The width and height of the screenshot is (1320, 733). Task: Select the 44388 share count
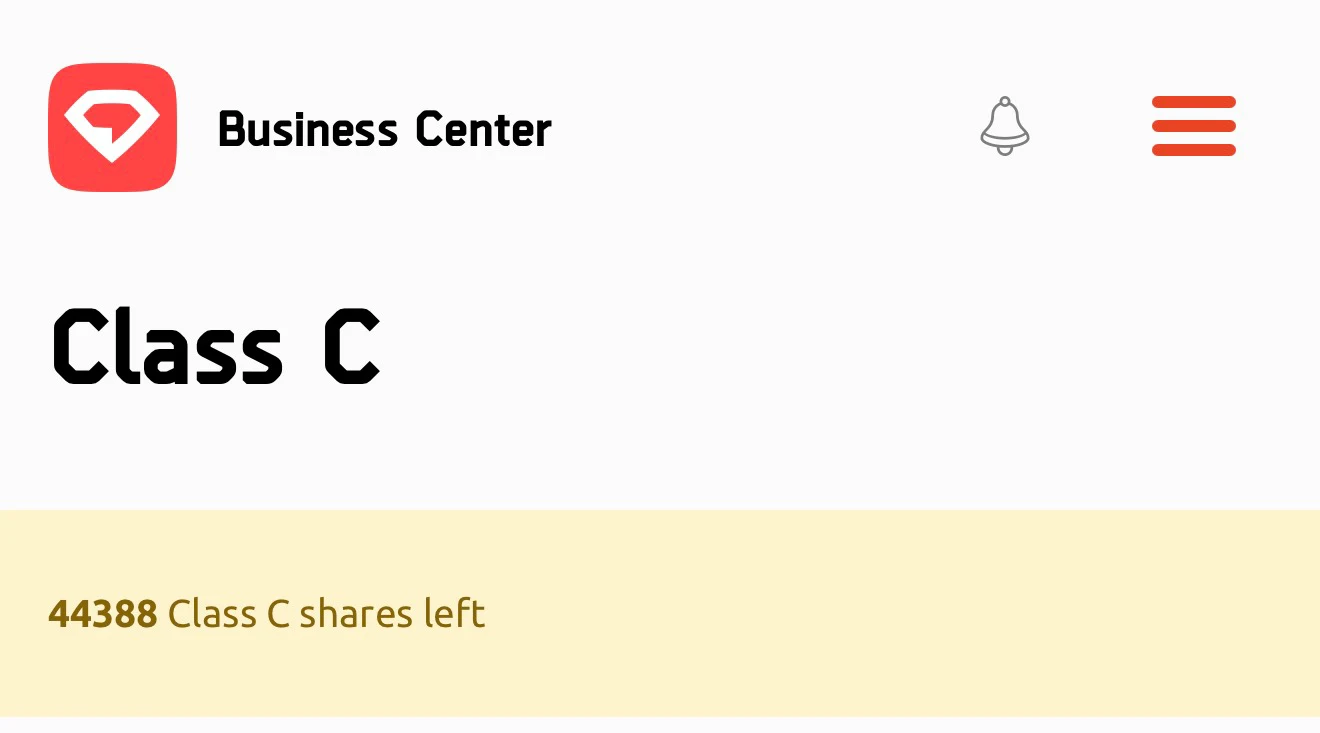coord(102,613)
